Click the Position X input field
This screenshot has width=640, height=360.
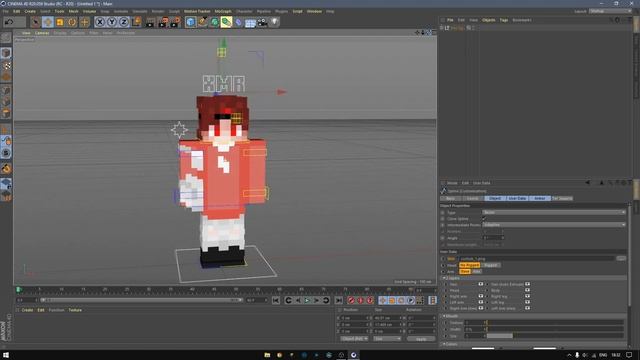[x=354, y=318]
